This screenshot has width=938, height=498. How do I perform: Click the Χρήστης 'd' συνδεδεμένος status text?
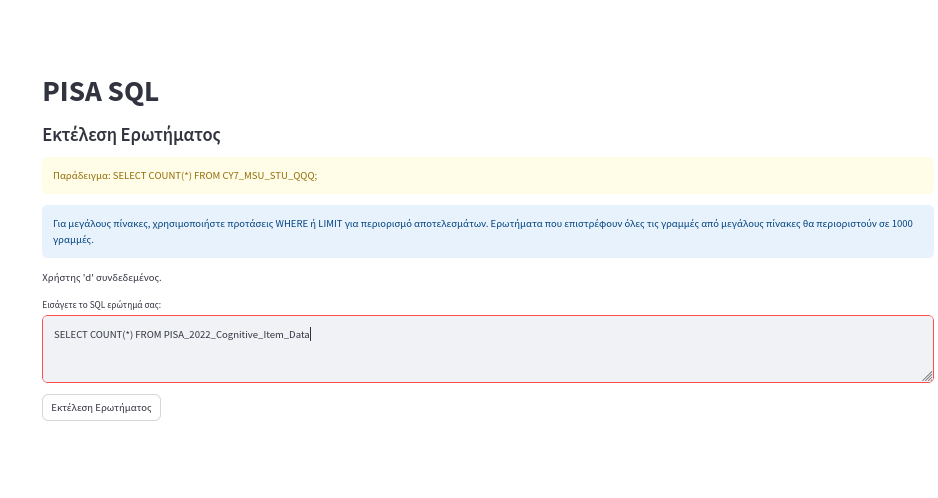click(x=102, y=278)
